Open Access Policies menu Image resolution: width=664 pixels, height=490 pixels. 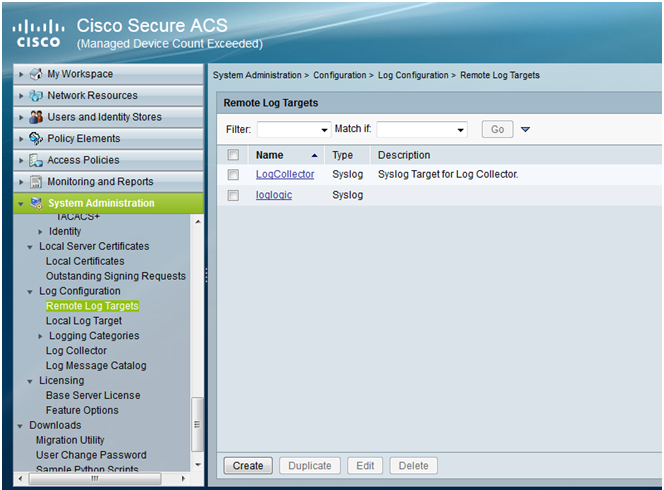(108, 160)
